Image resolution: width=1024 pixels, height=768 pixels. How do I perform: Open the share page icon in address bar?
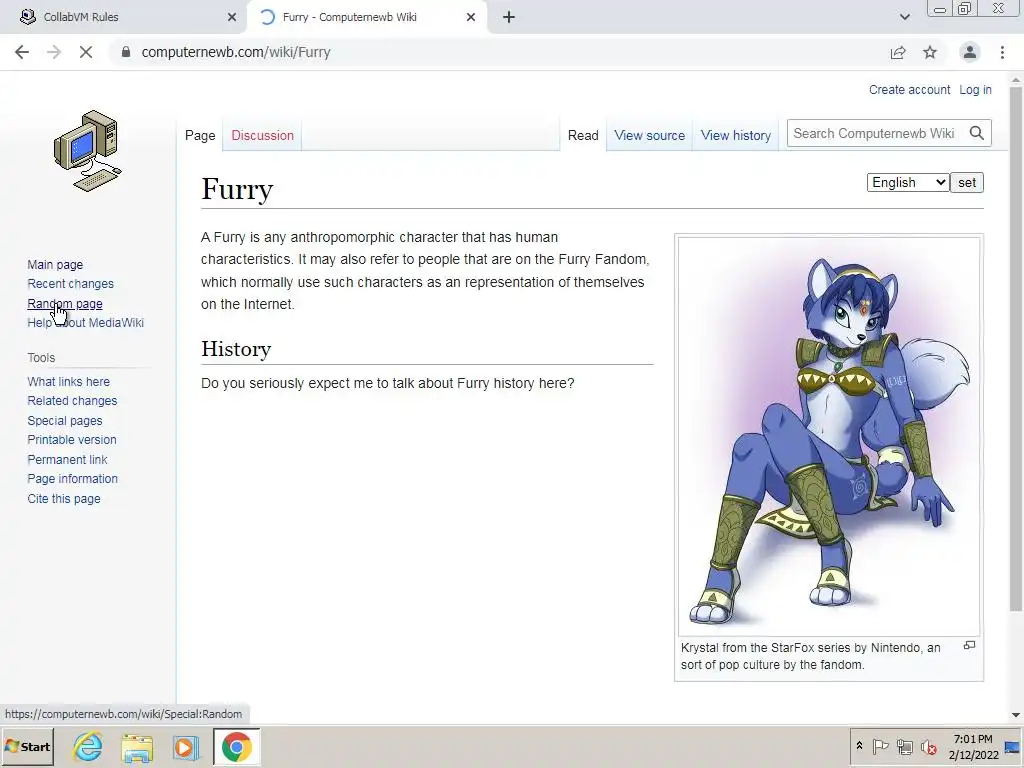898,52
